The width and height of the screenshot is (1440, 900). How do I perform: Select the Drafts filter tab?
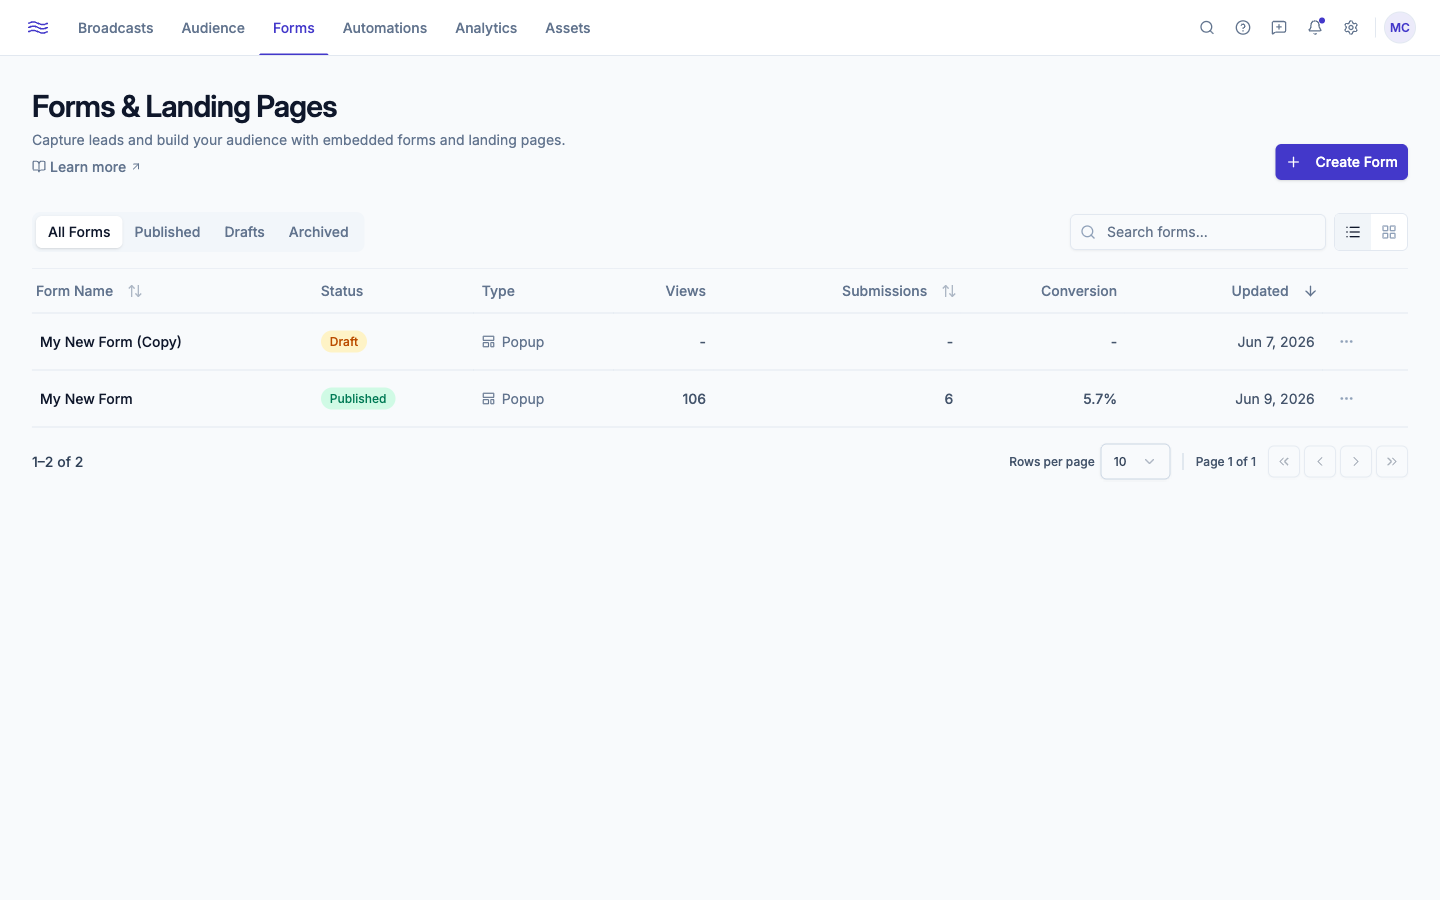(x=244, y=232)
